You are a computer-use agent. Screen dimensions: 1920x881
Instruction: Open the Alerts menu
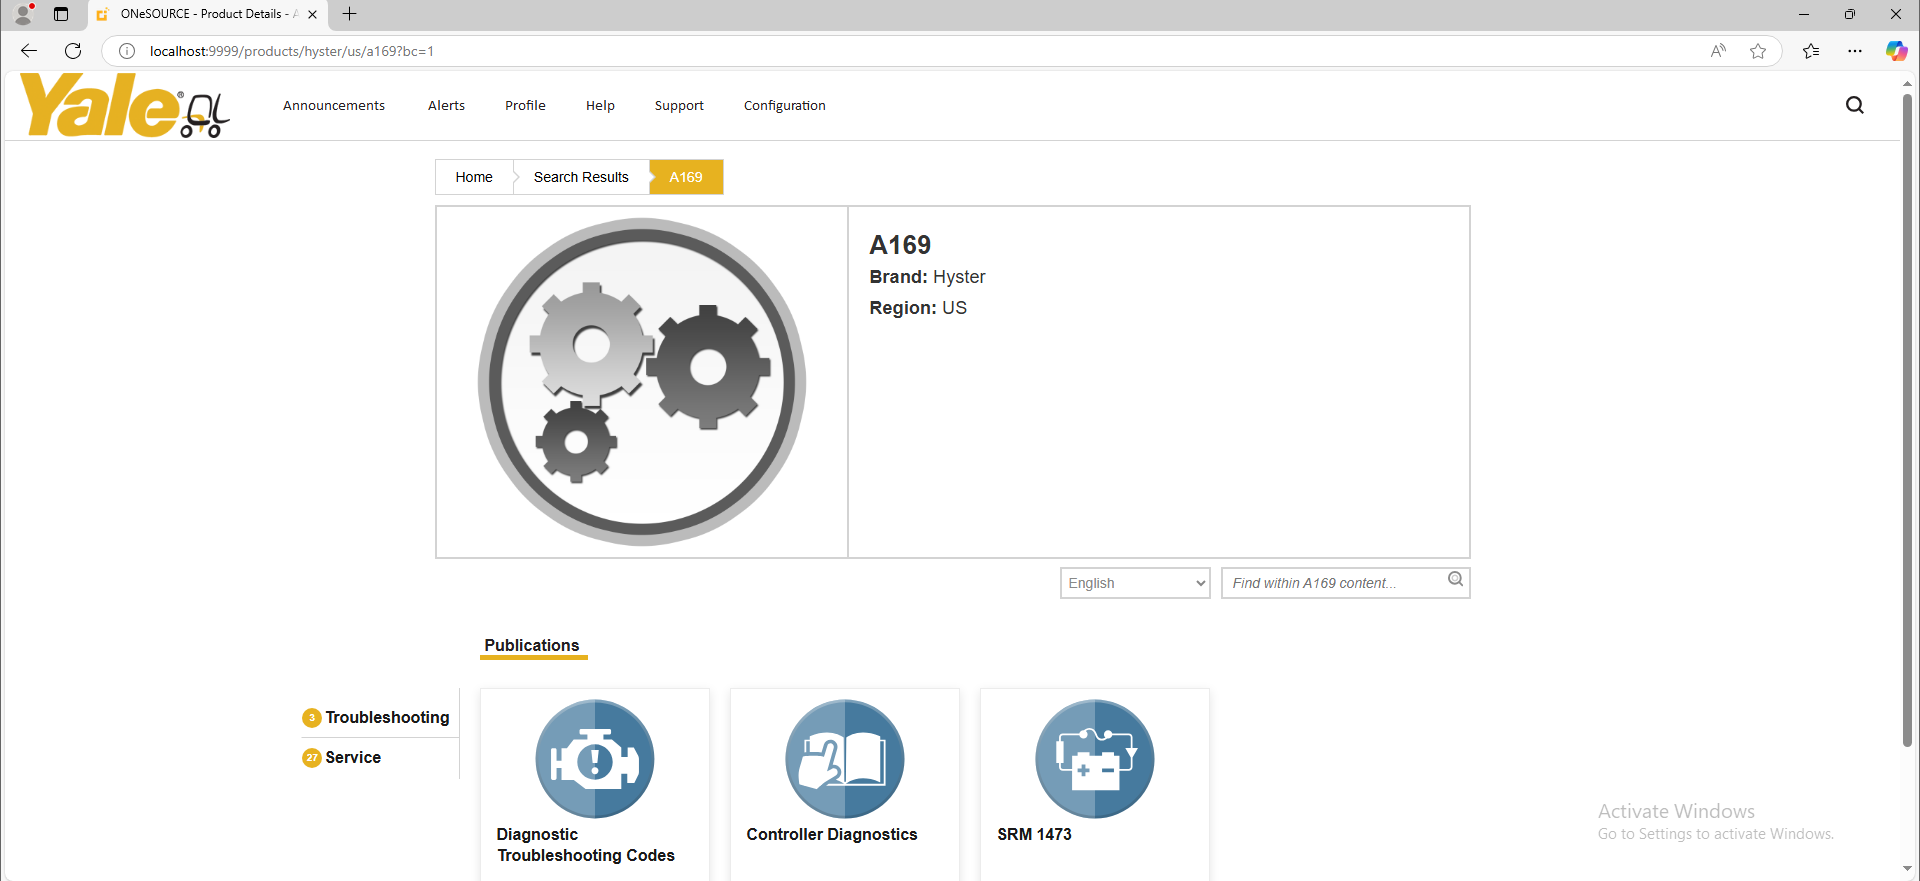coord(446,105)
